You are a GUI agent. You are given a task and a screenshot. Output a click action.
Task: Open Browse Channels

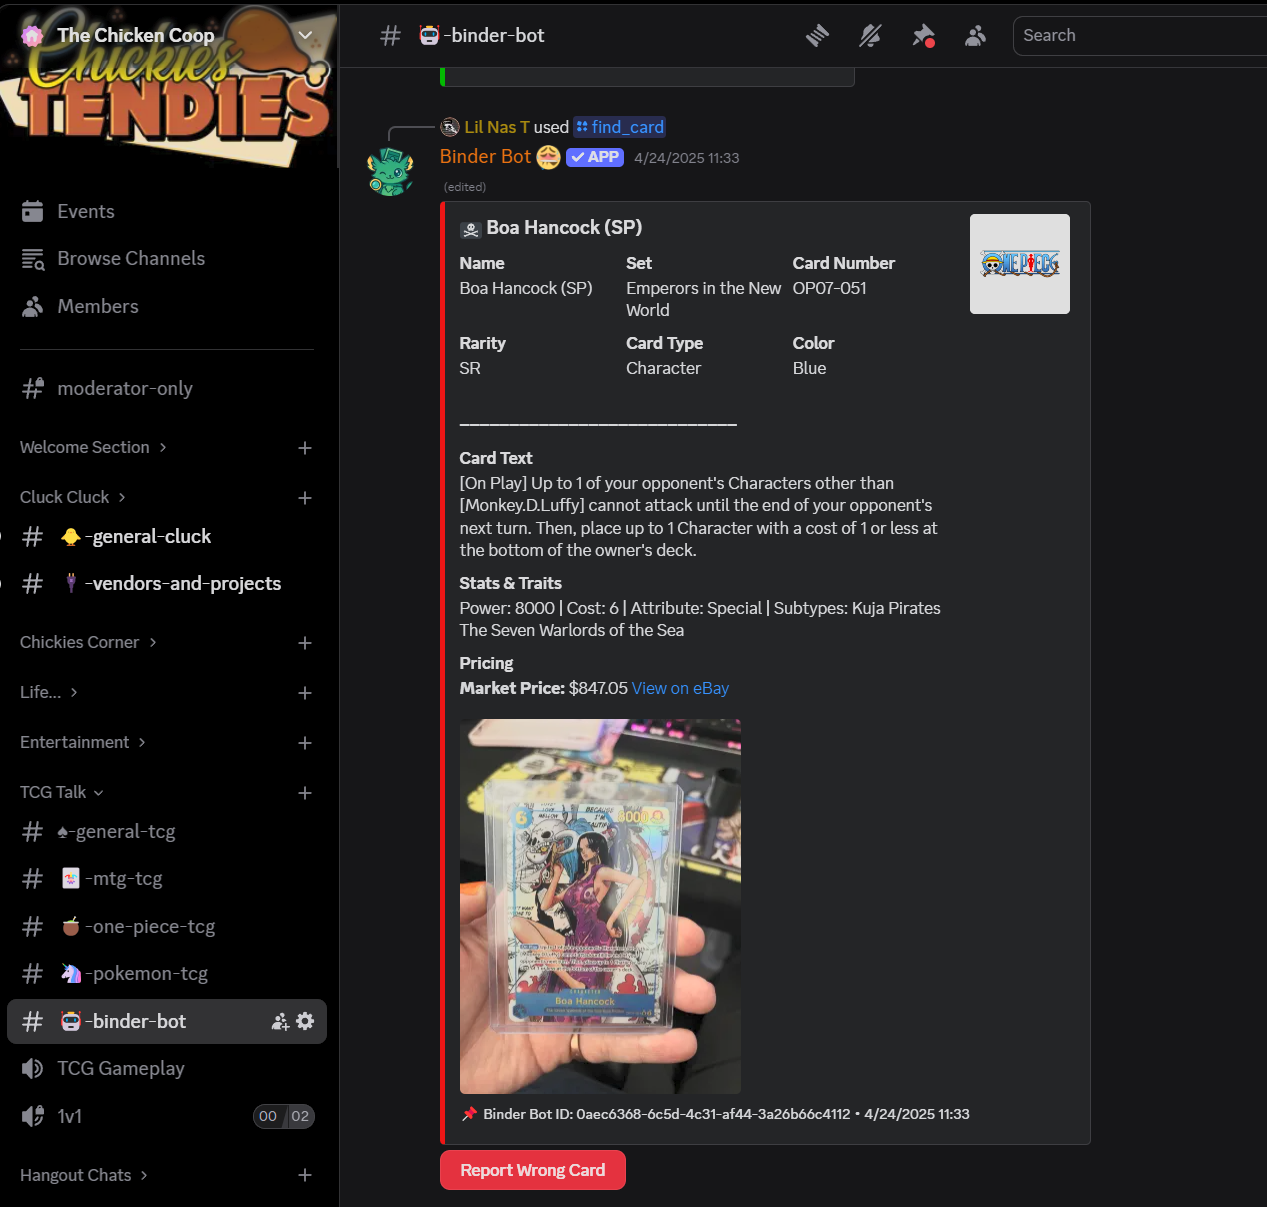point(167,259)
